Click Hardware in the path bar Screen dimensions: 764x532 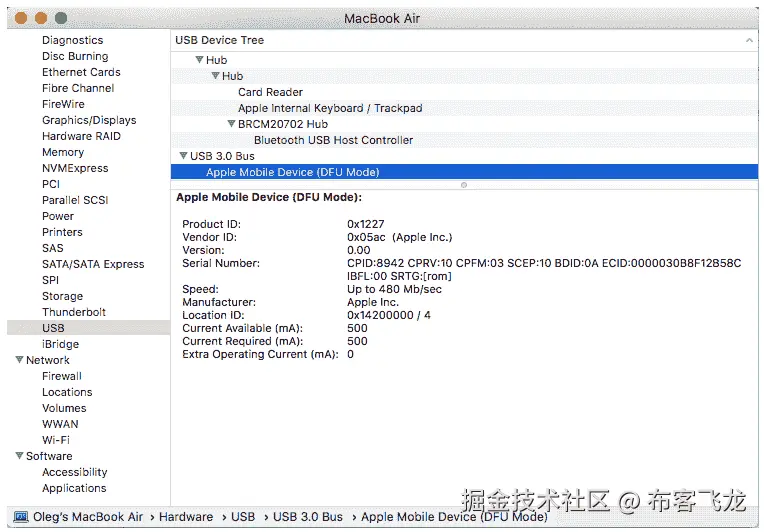(186, 516)
